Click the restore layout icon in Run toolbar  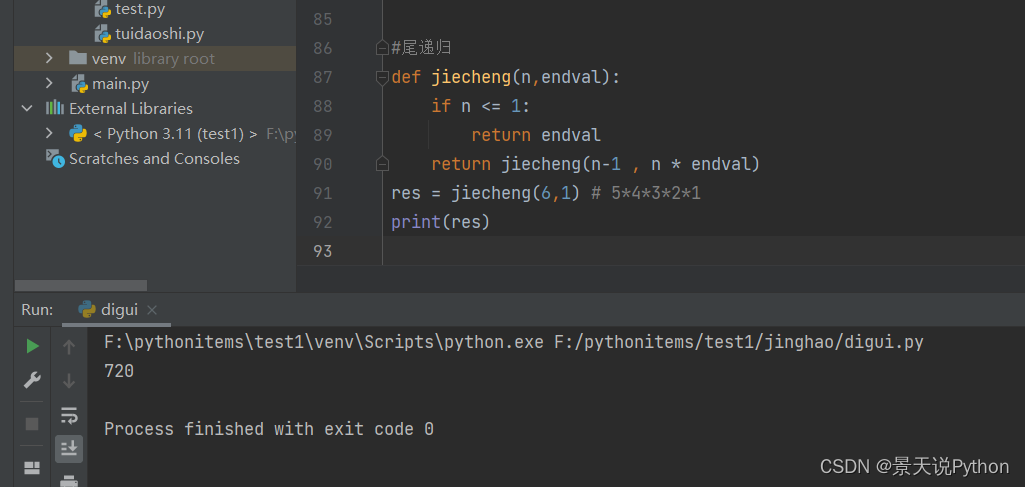tap(32, 468)
